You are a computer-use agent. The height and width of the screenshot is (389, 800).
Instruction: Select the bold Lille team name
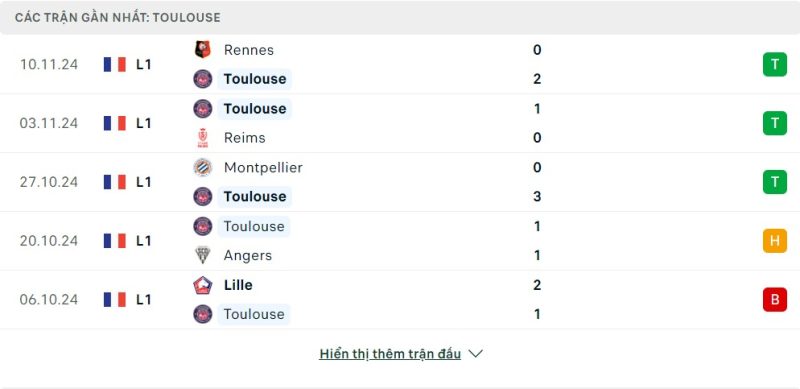pyautogui.click(x=238, y=285)
